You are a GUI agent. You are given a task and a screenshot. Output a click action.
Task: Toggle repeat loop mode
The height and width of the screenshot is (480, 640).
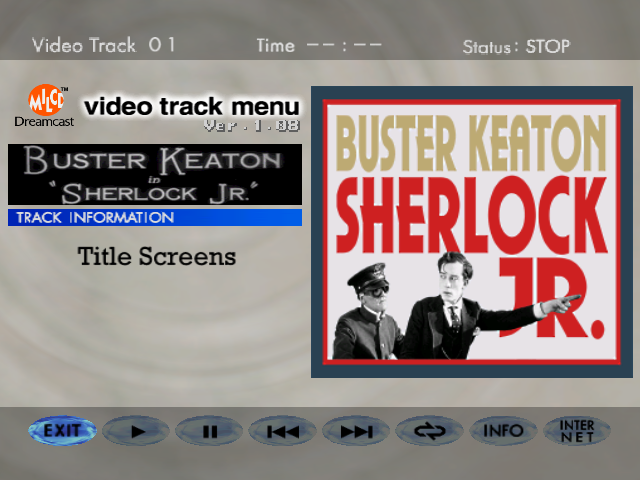430,431
